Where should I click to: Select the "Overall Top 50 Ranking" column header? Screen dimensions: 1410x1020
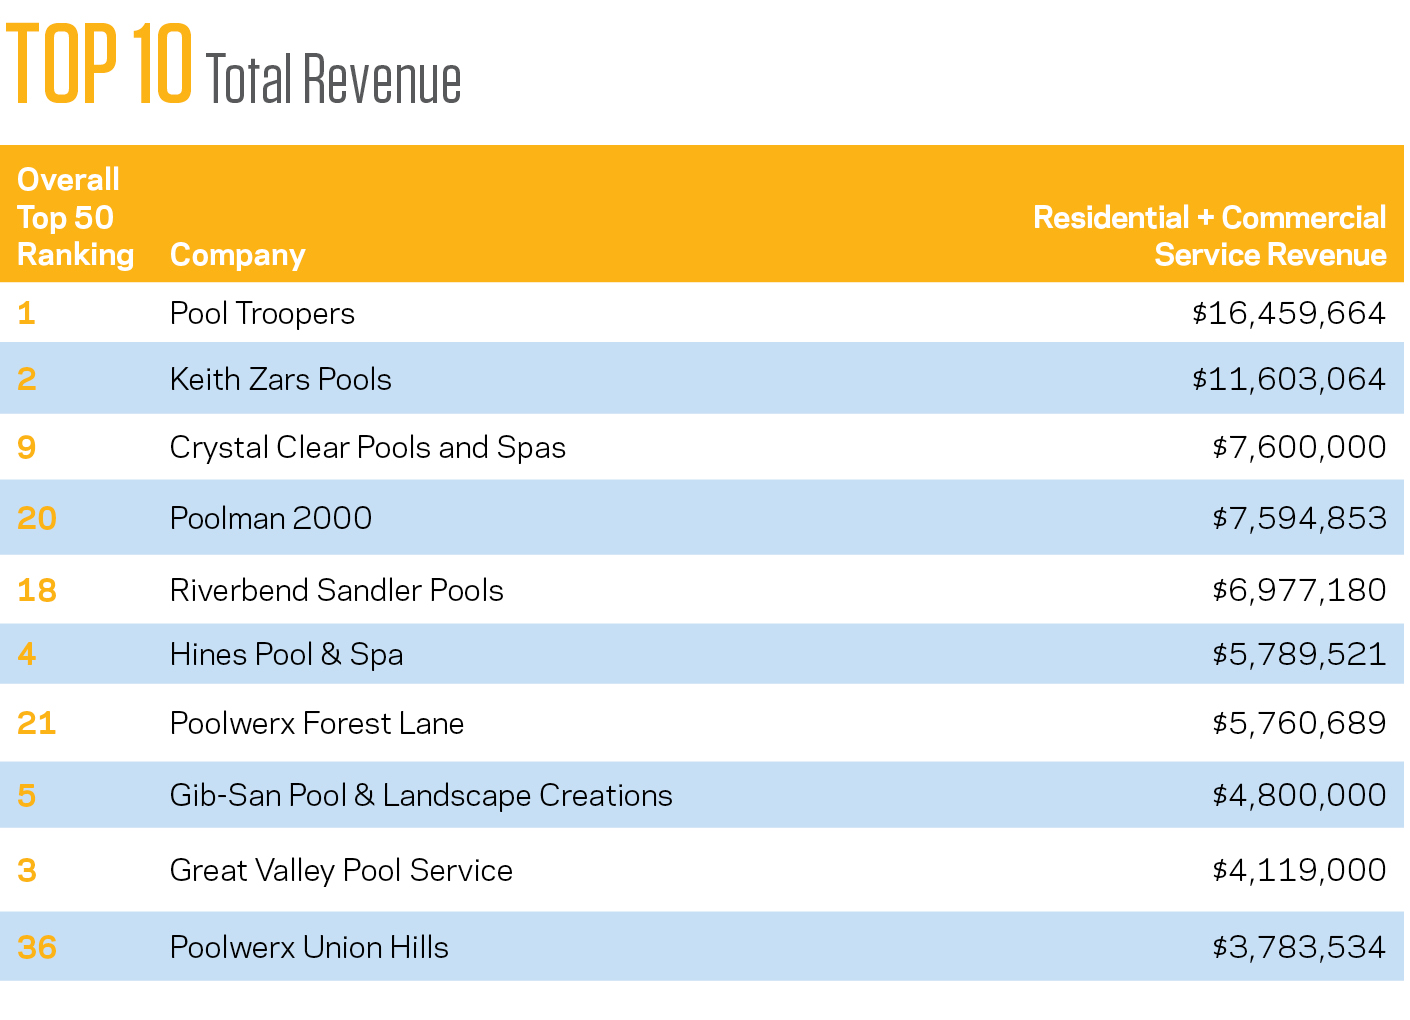[x=75, y=217]
